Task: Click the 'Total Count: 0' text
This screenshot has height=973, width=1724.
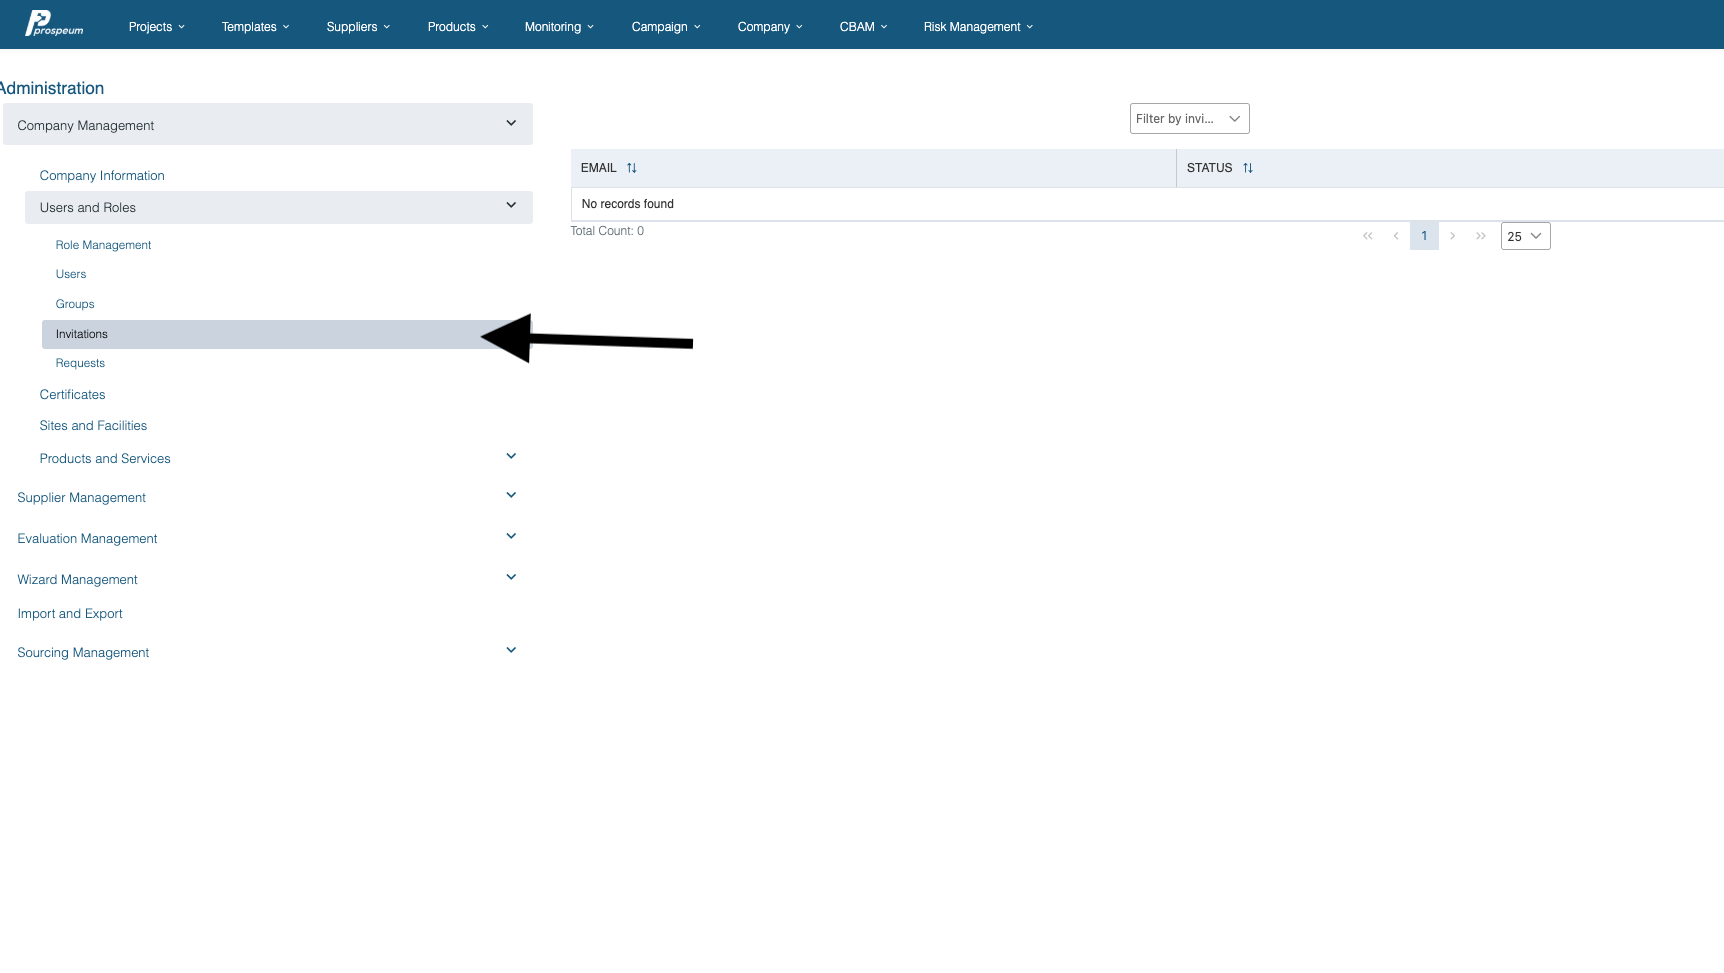Action: coord(607,231)
